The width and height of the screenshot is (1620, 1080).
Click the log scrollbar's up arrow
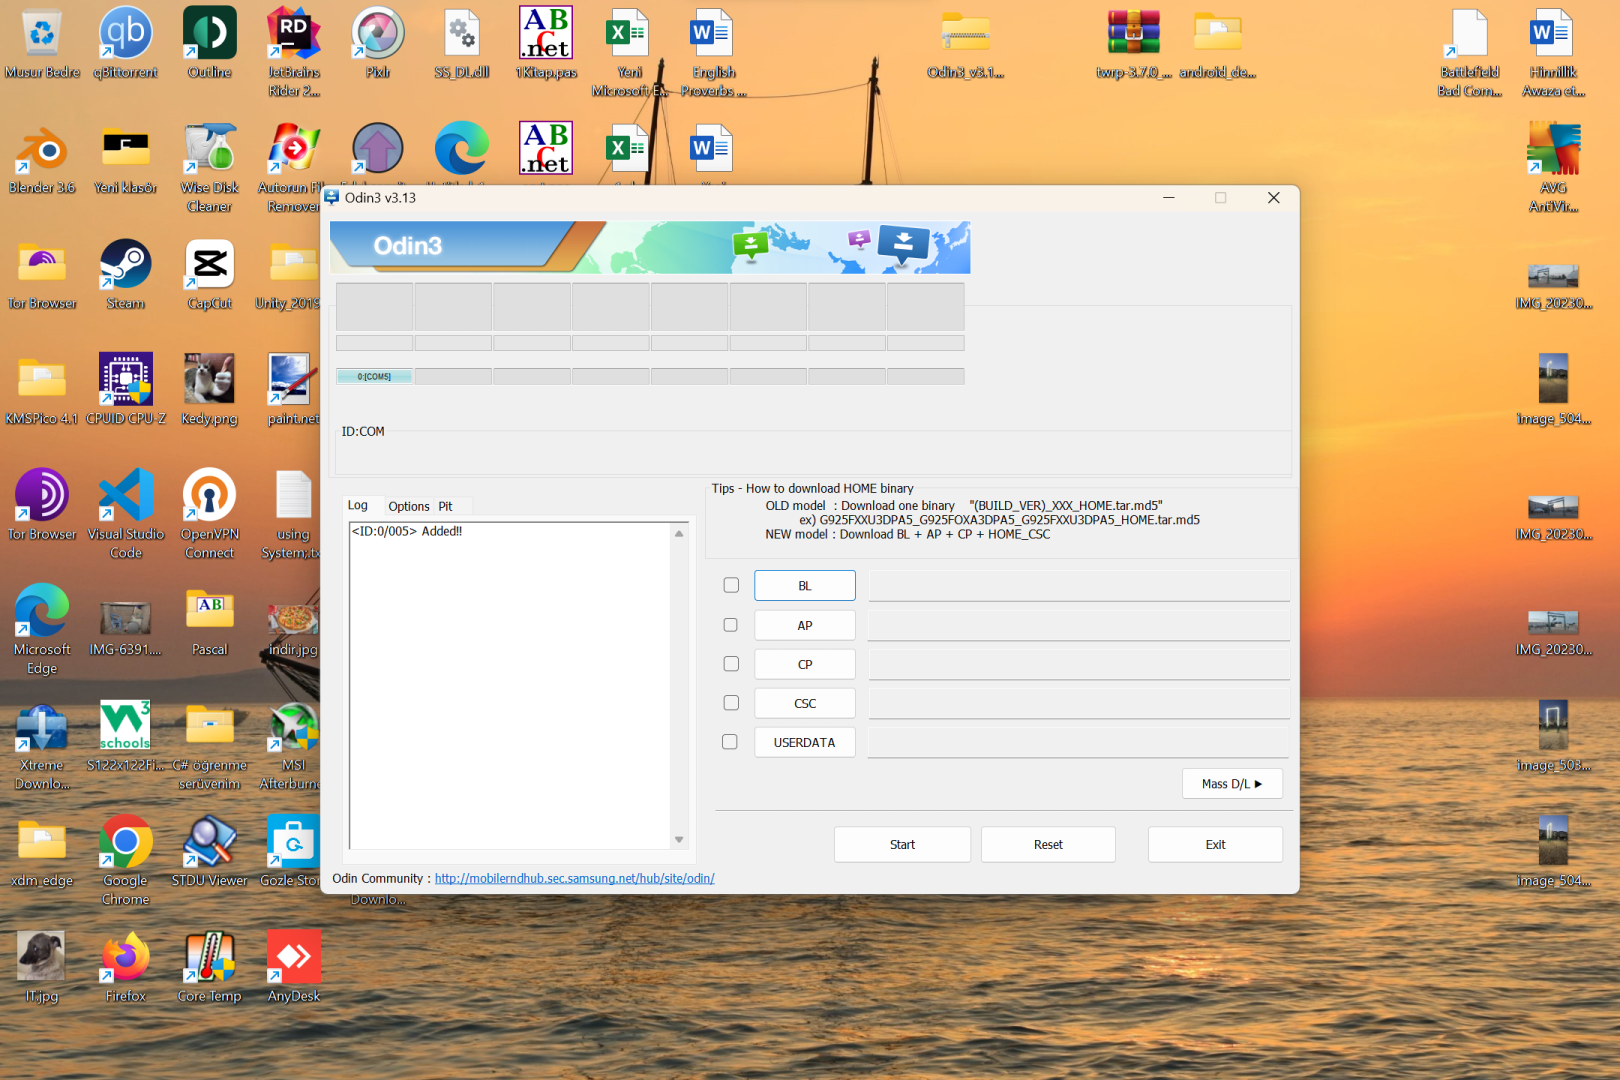[679, 534]
